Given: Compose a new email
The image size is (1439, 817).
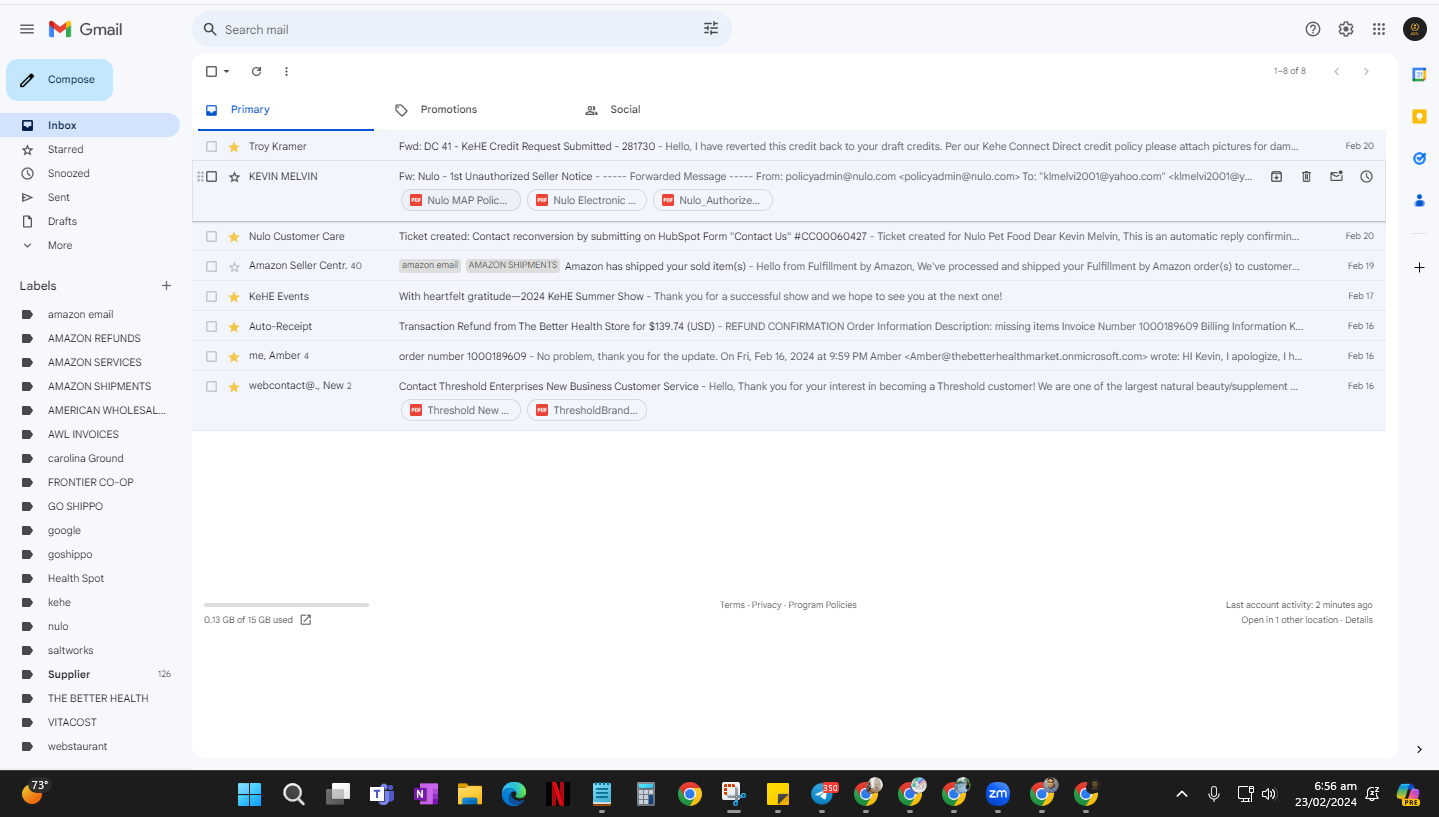Looking at the screenshot, I should [x=60, y=80].
